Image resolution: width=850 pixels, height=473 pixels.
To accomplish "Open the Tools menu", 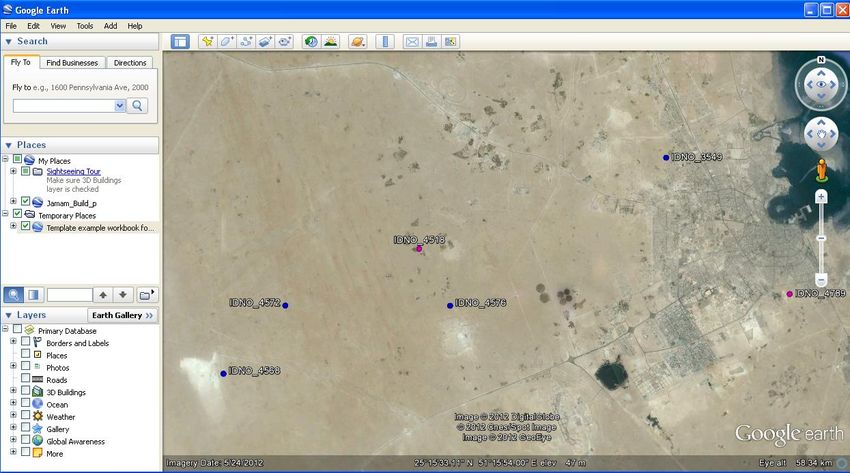I will tap(85, 25).
